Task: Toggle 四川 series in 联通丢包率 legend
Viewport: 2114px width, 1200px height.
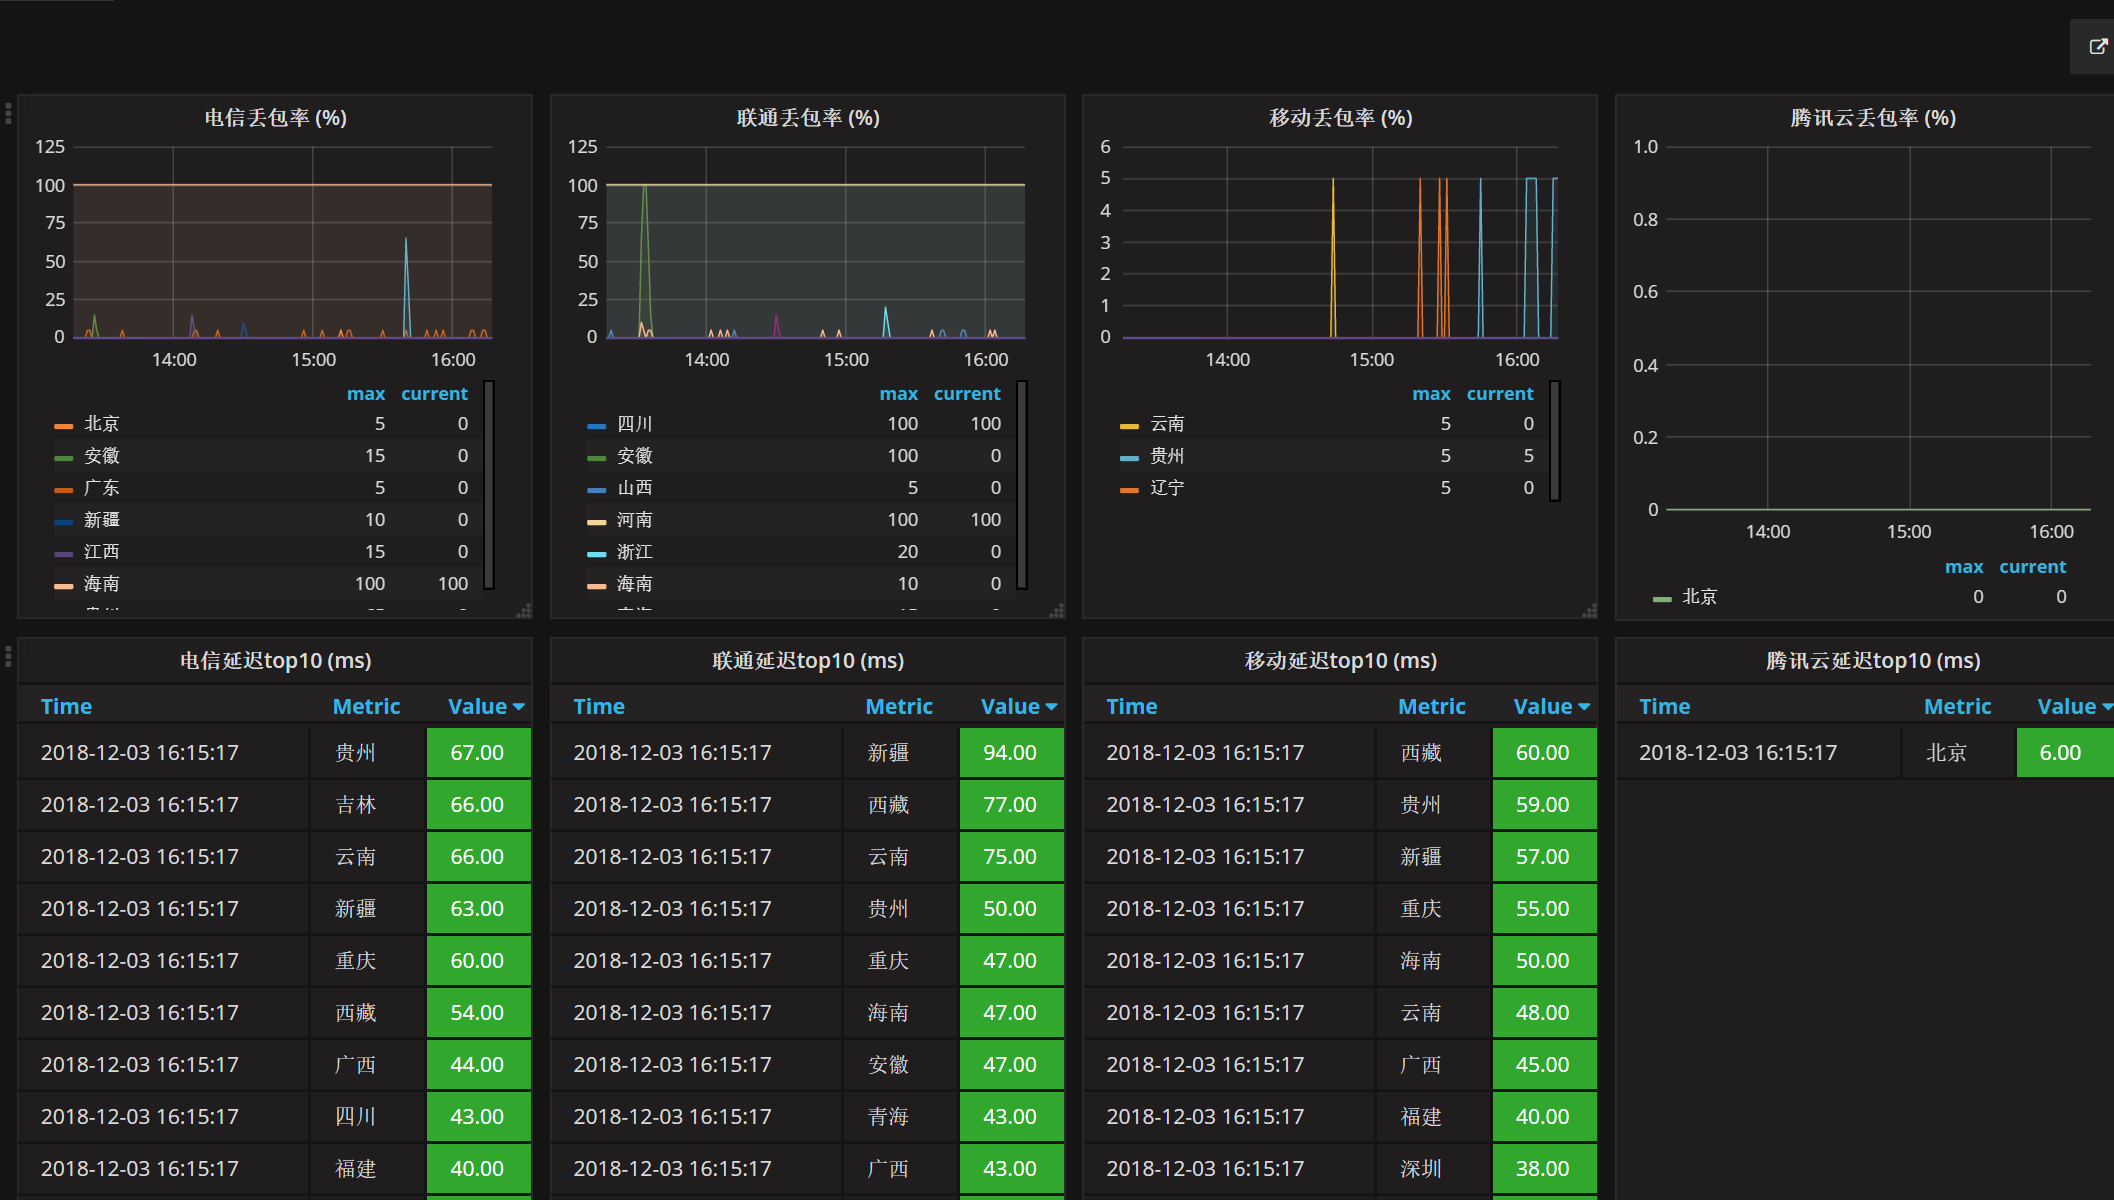Action: (634, 424)
